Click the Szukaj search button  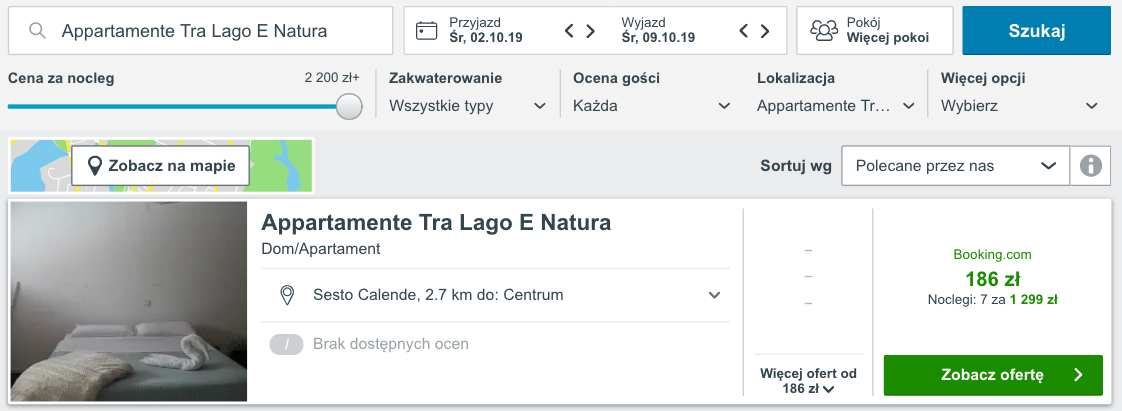pyautogui.click(x=1036, y=31)
